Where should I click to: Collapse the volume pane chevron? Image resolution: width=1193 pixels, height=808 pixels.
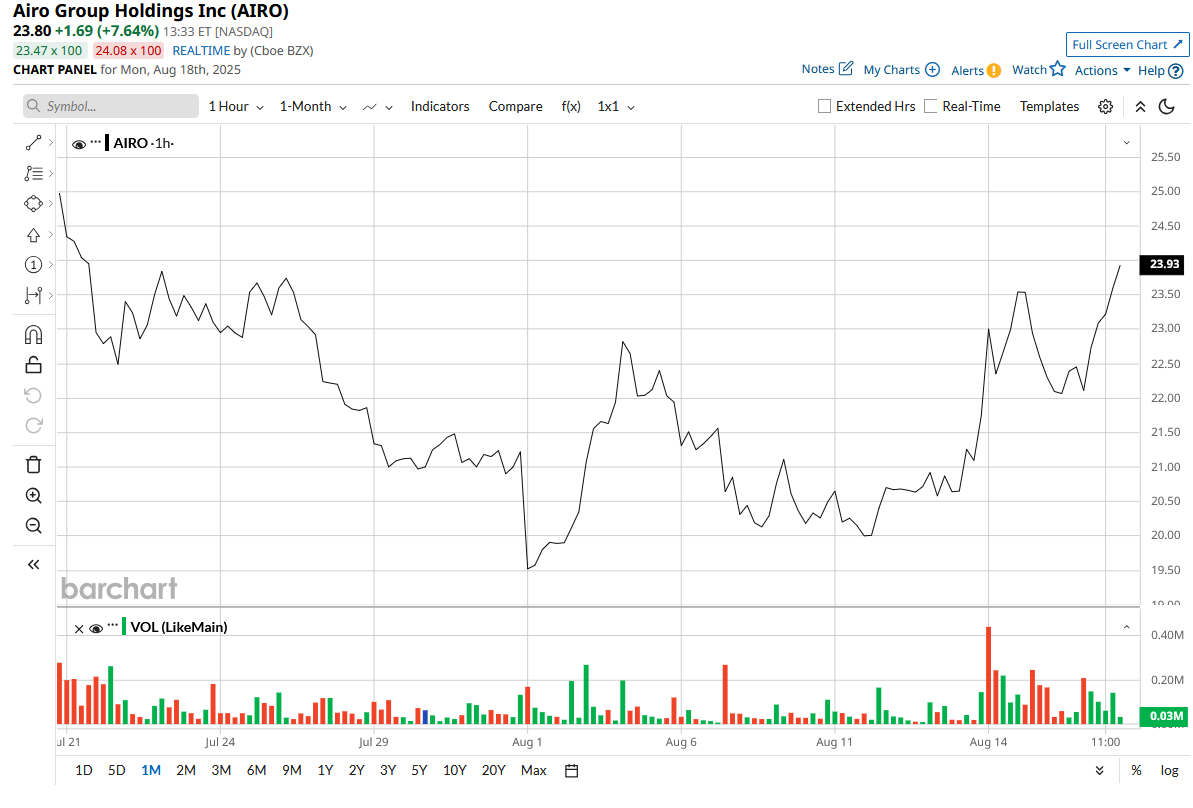coord(1127,628)
